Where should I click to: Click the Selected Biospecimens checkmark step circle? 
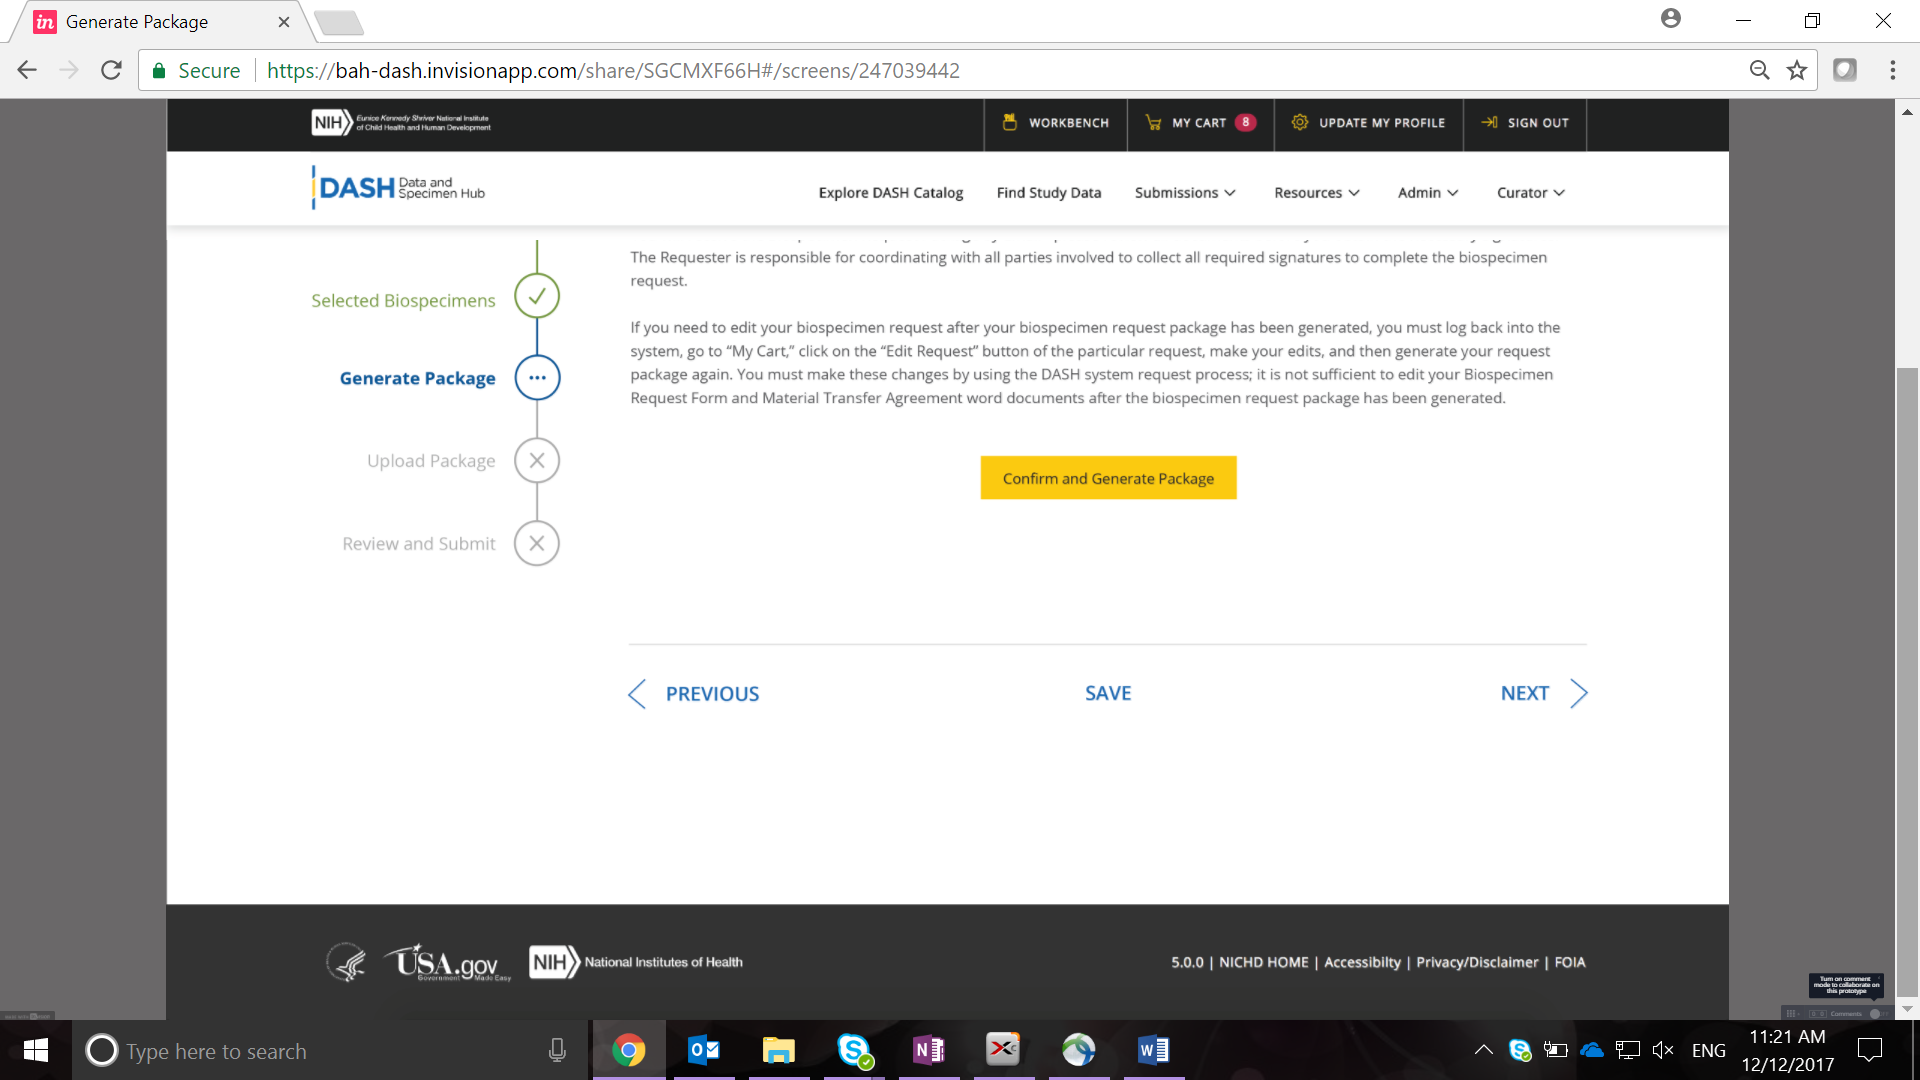(537, 296)
